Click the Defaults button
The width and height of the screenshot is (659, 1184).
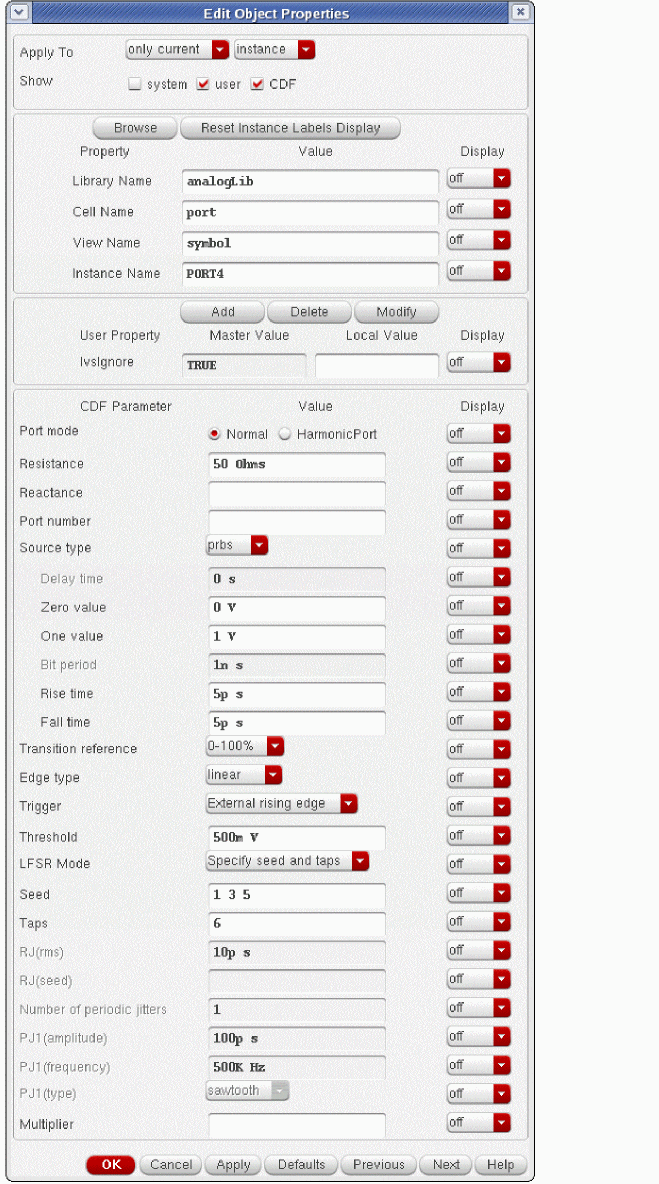pos(301,1164)
